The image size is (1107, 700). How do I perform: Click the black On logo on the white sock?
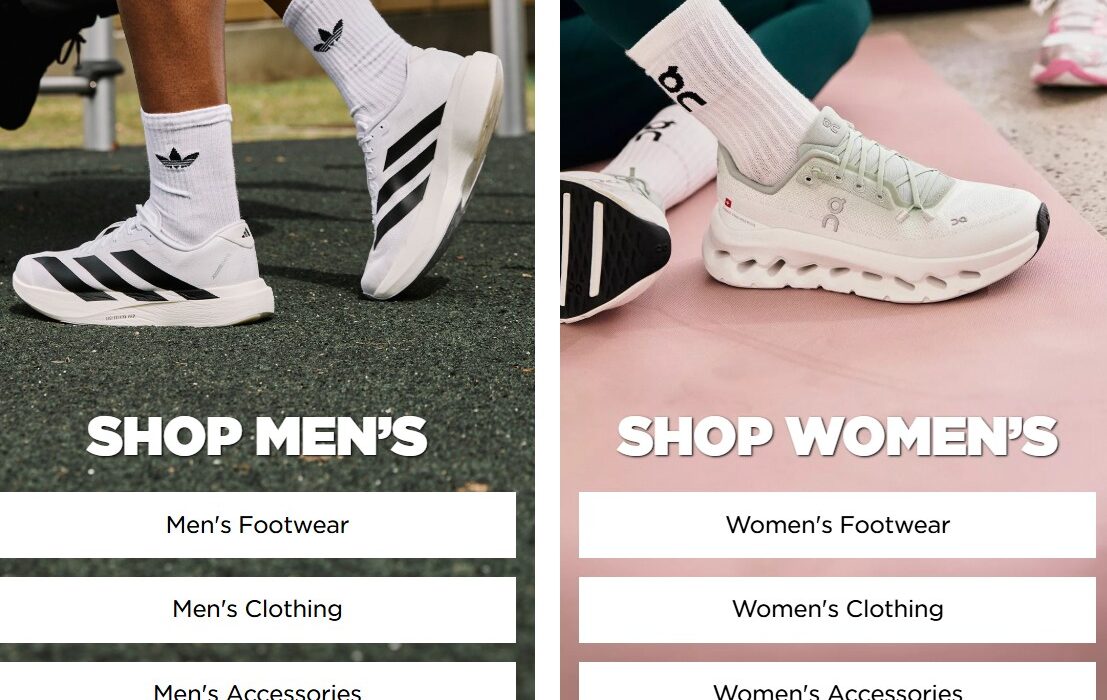pos(679,88)
